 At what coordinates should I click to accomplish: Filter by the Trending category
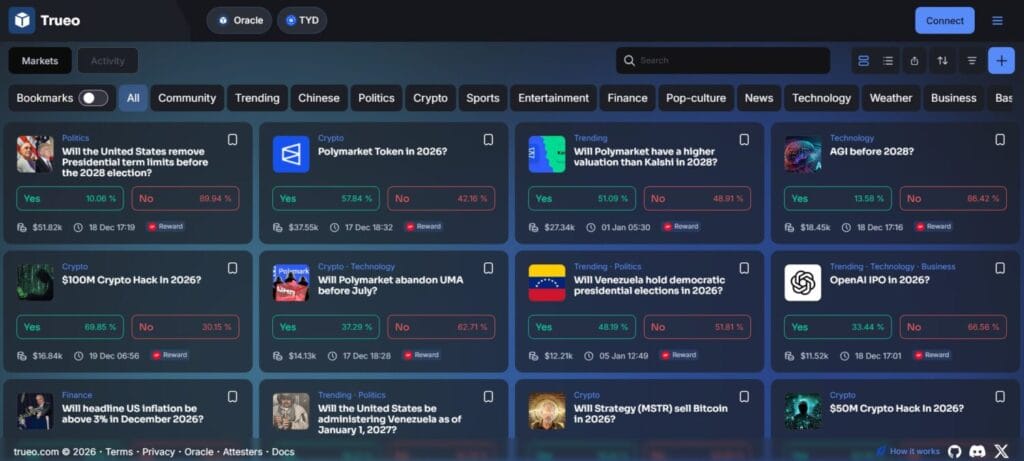[x=257, y=98]
